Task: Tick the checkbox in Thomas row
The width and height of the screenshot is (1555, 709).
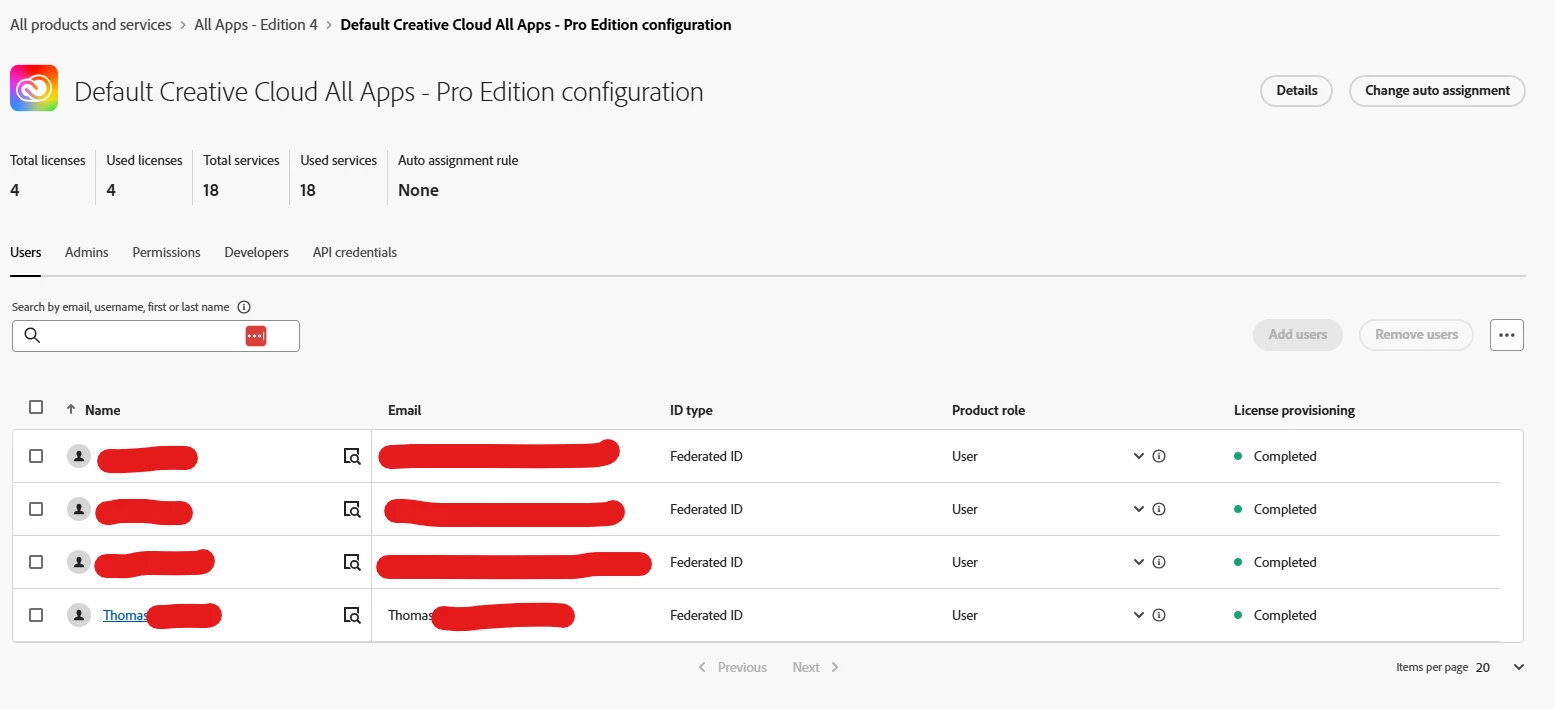Action: click(36, 615)
